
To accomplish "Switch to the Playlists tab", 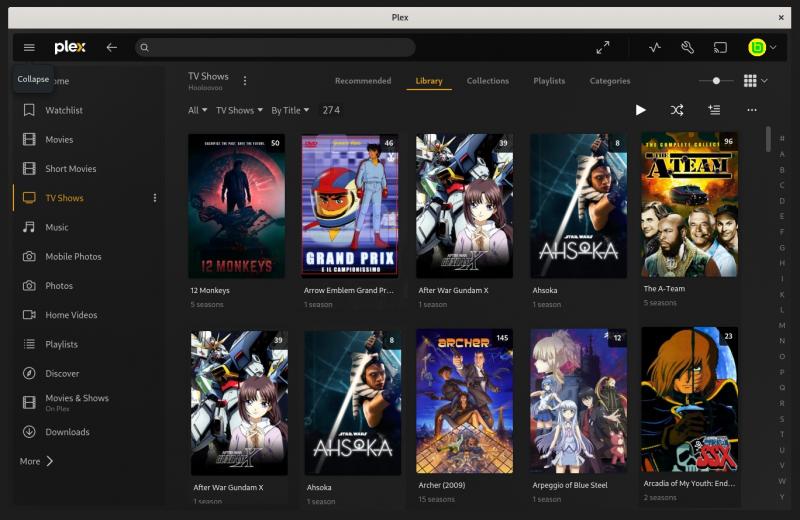I will [x=549, y=81].
